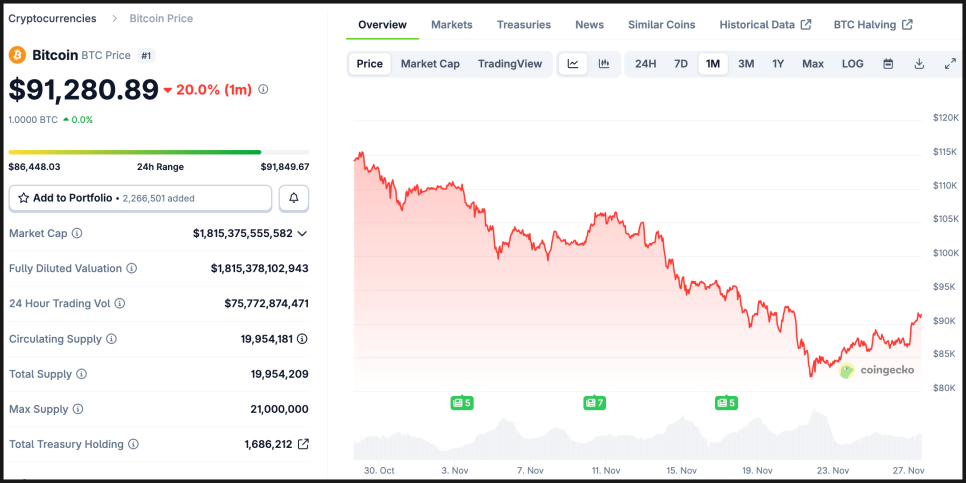Click Add to Portfolio button
Screen dimensions: 966x483
[x=140, y=198]
